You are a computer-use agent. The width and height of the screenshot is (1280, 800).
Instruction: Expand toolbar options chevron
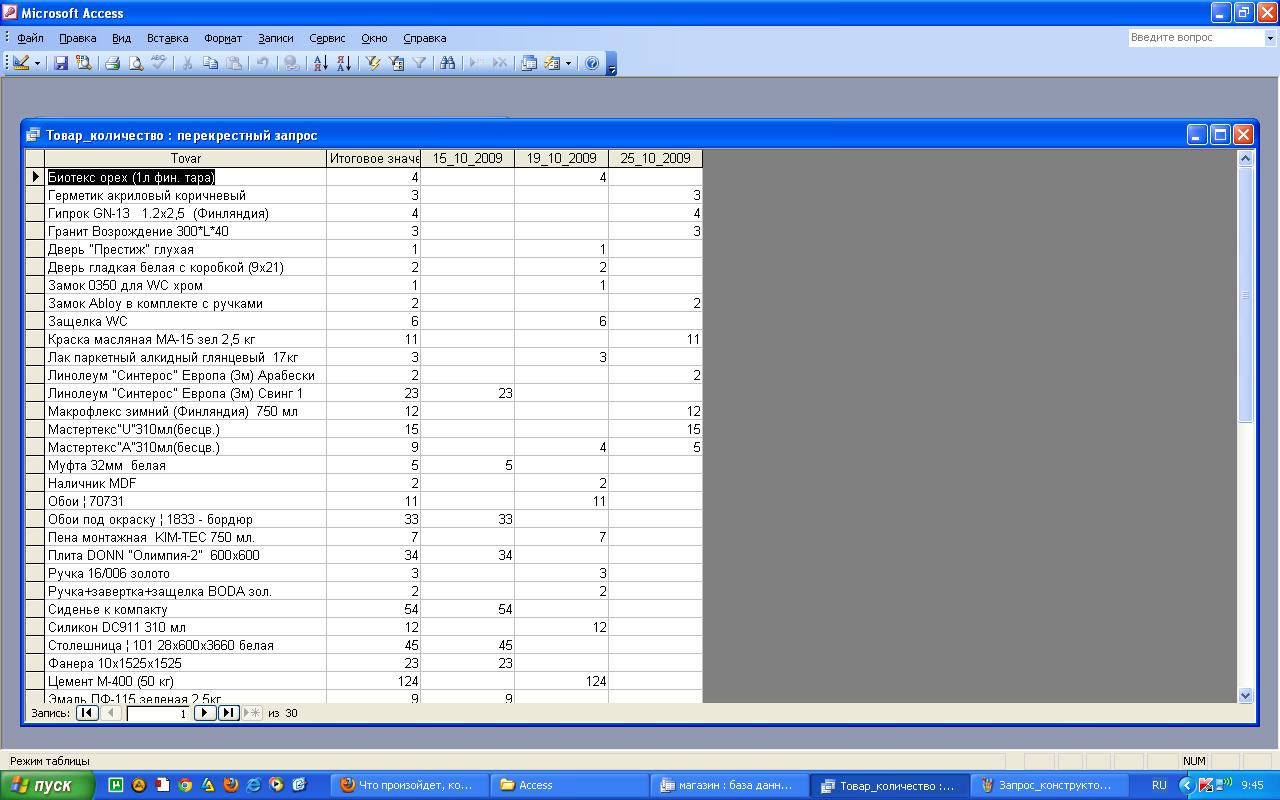point(611,64)
